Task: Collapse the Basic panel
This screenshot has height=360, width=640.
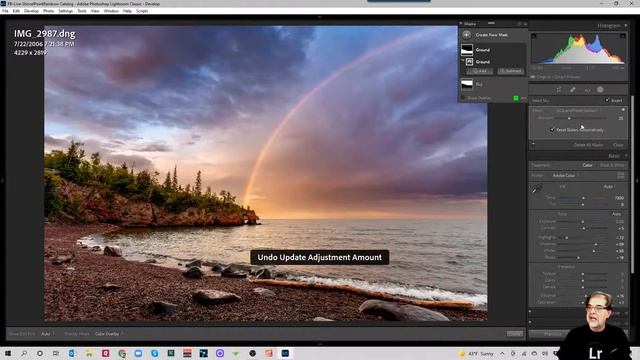Action: pyautogui.click(x=626, y=156)
